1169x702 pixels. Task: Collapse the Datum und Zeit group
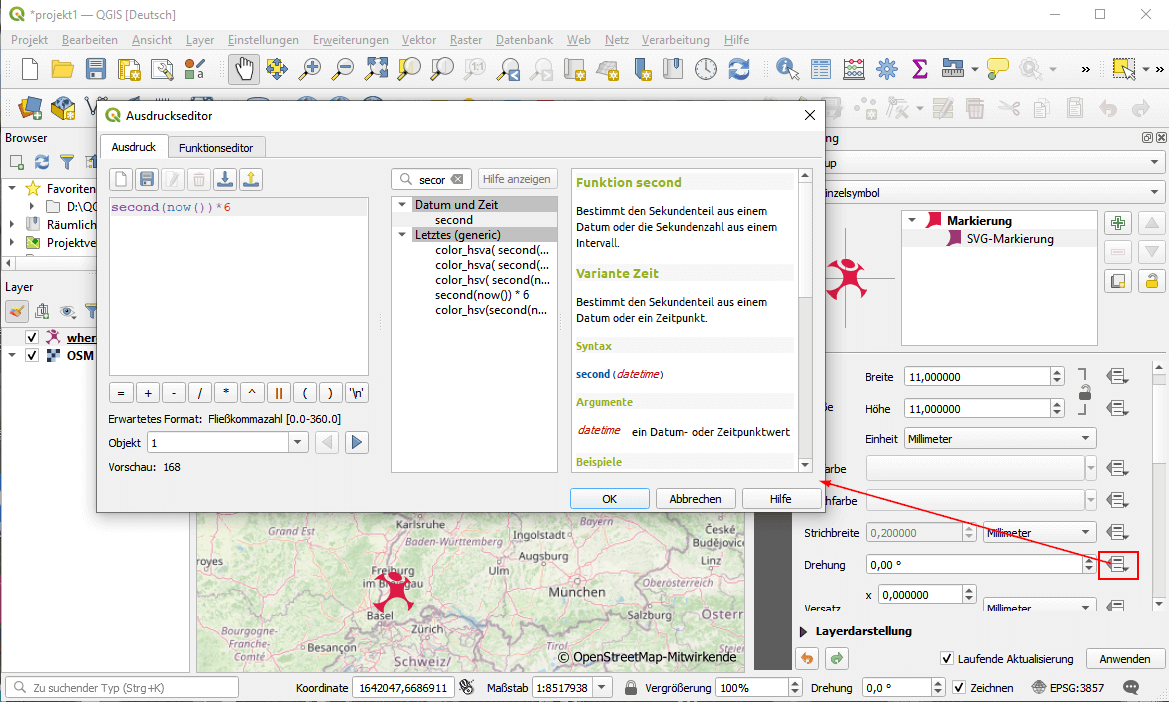pyautogui.click(x=402, y=204)
